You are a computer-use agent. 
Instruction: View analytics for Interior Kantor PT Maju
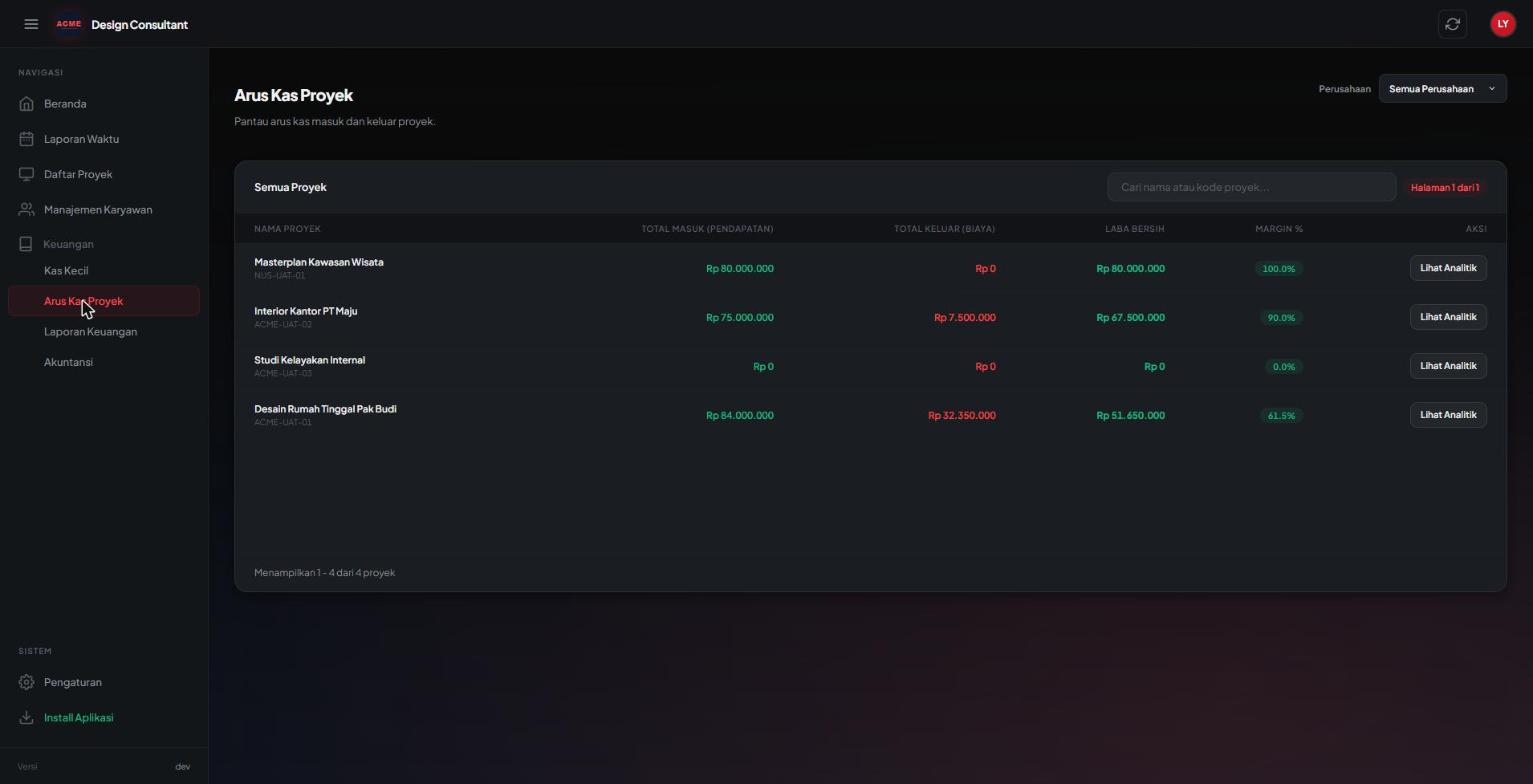tap(1448, 317)
